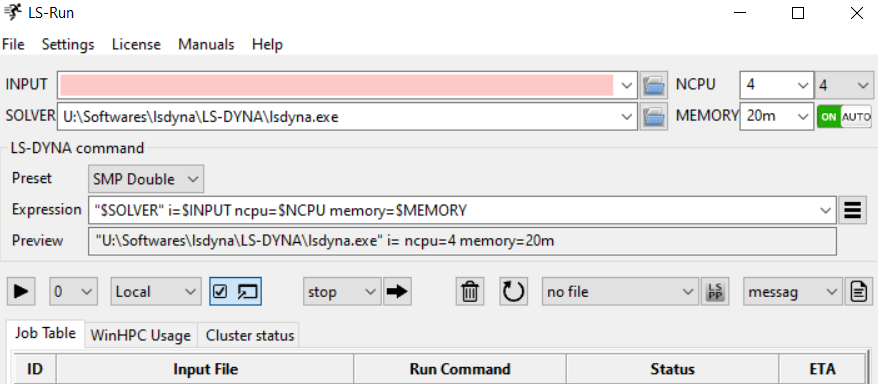Expand the MEMORY 20m dropdown

click(x=777, y=116)
